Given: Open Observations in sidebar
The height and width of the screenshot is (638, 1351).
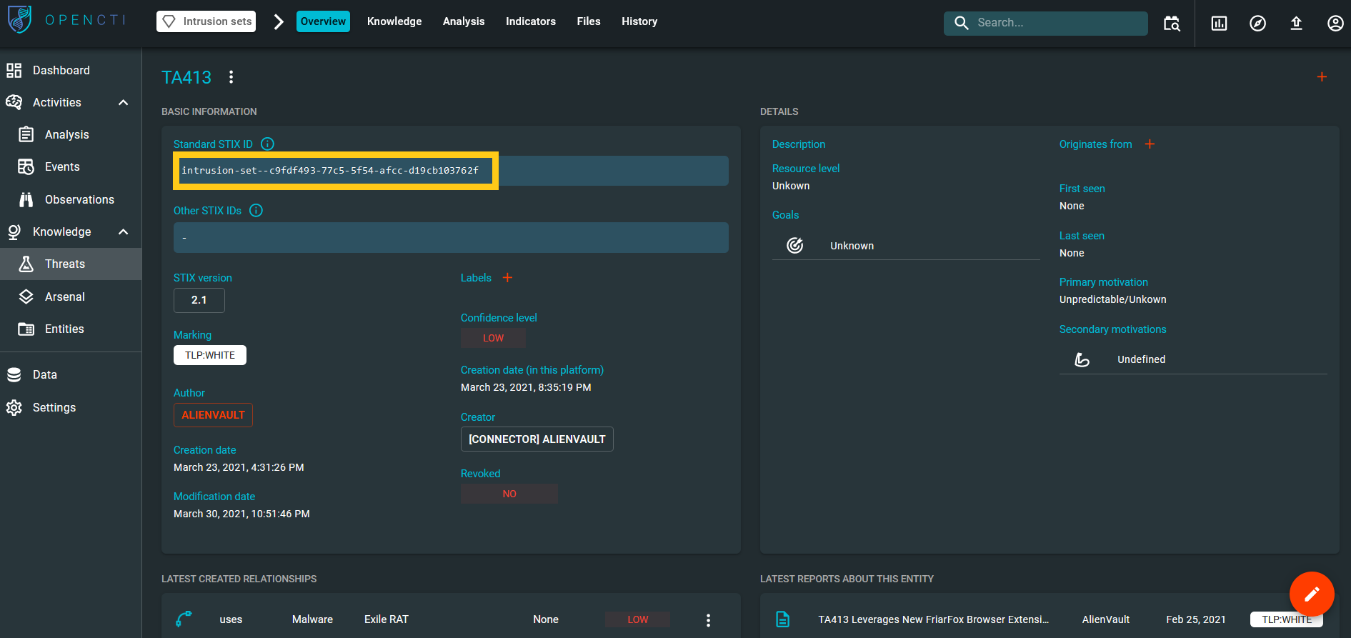Looking at the screenshot, I should point(70,199).
